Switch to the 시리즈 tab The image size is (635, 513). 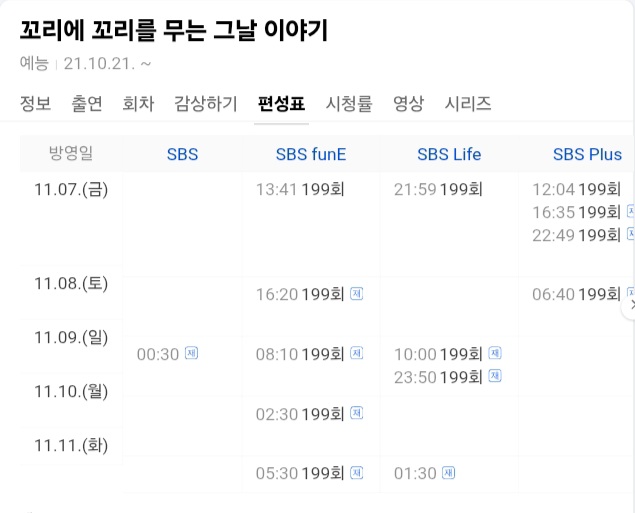pos(468,104)
